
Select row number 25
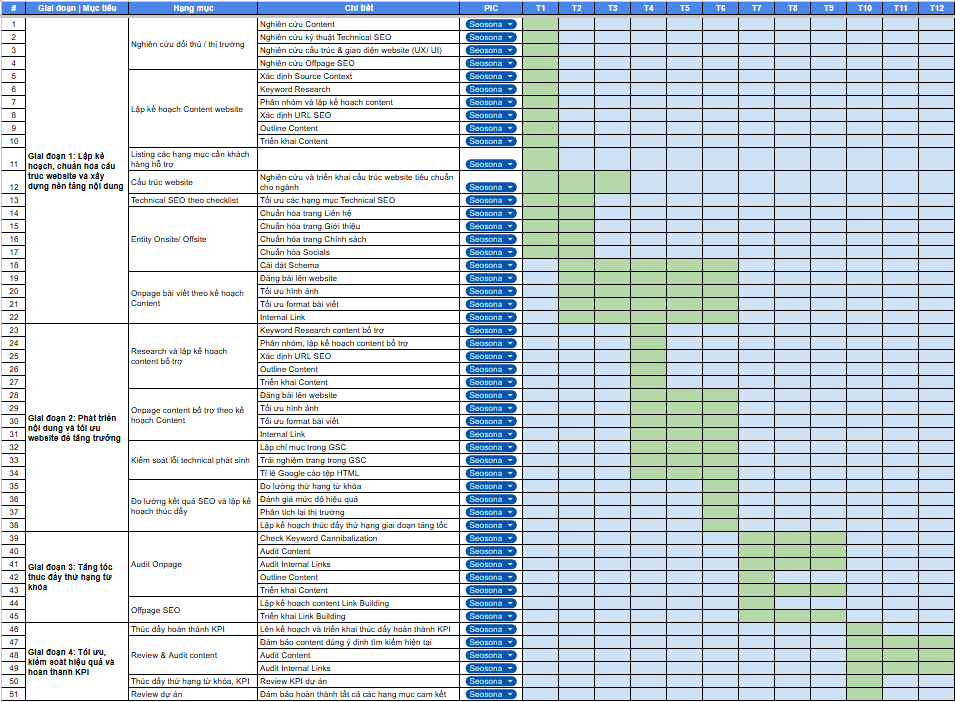[x=13, y=356]
